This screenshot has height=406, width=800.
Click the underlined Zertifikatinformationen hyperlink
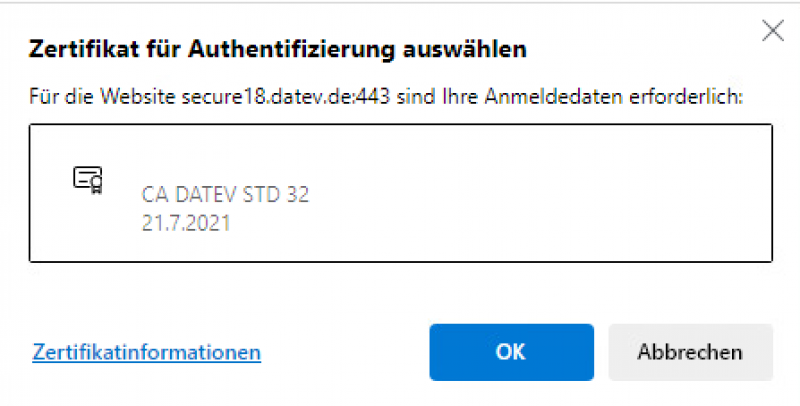tap(146, 352)
